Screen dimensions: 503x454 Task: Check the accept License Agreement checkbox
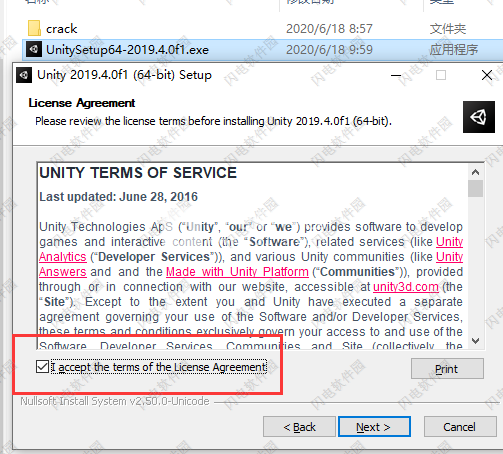[x=42, y=367]
